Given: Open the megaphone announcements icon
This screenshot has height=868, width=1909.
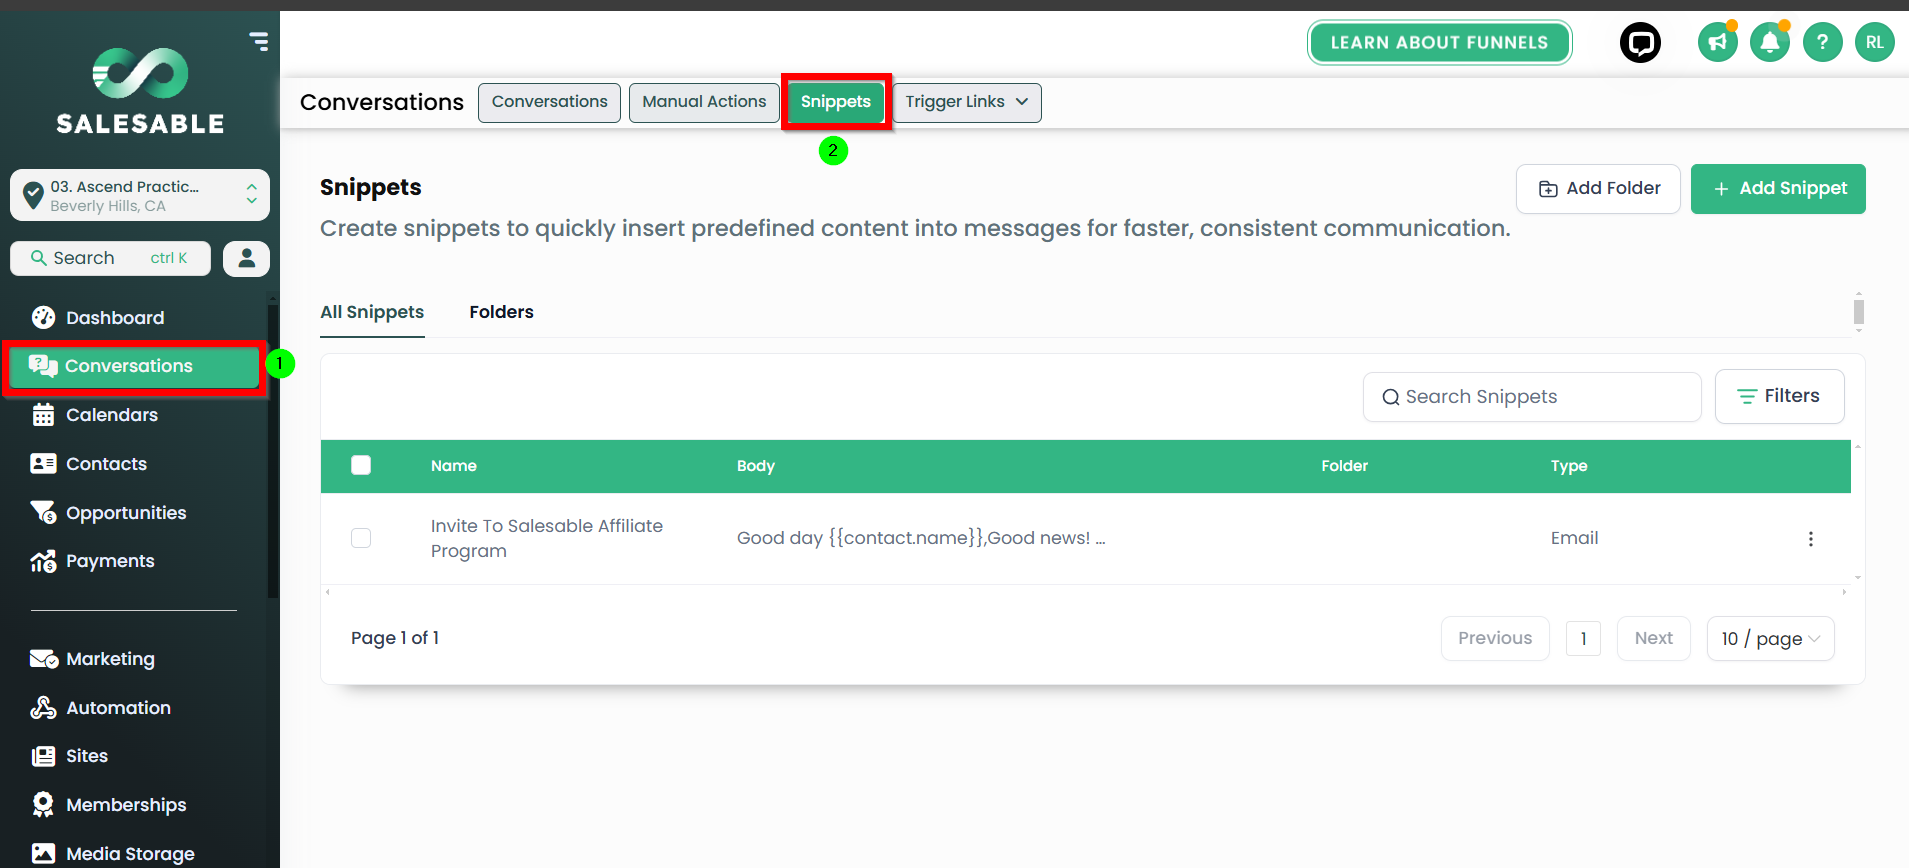Looking at the screenshot, I should 1717,42.
